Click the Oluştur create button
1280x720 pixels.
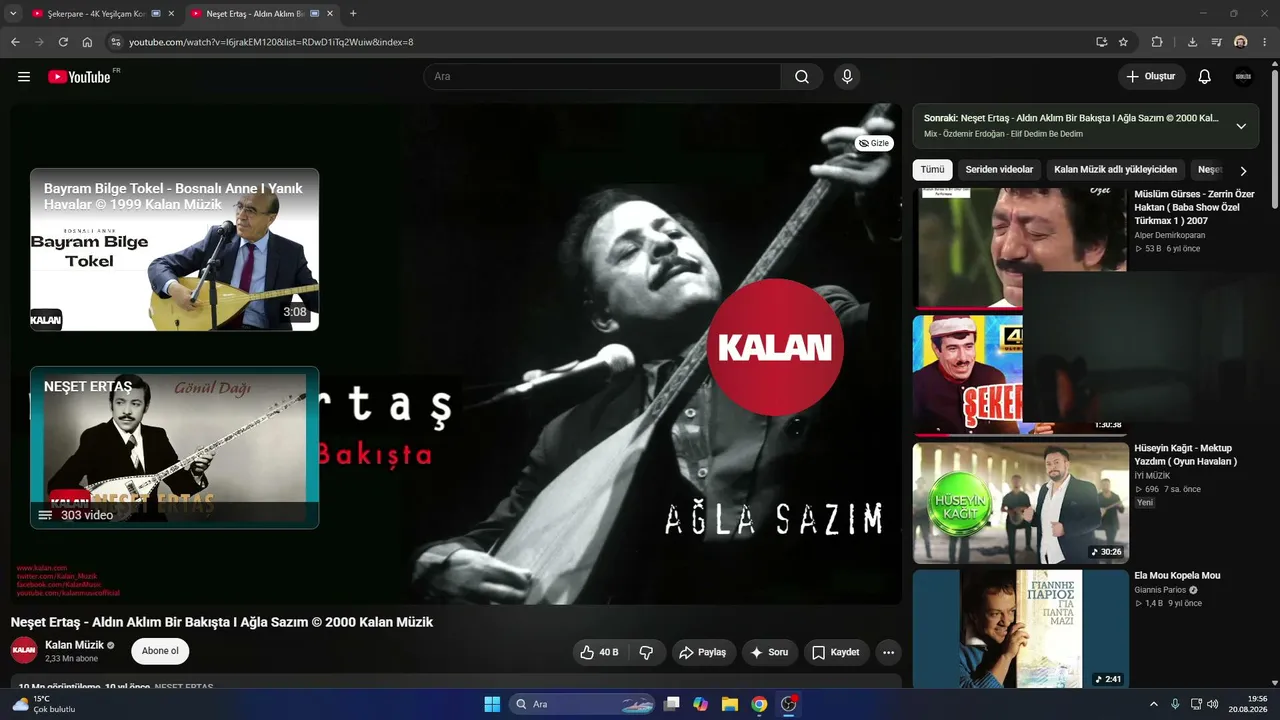point(1151,77)
